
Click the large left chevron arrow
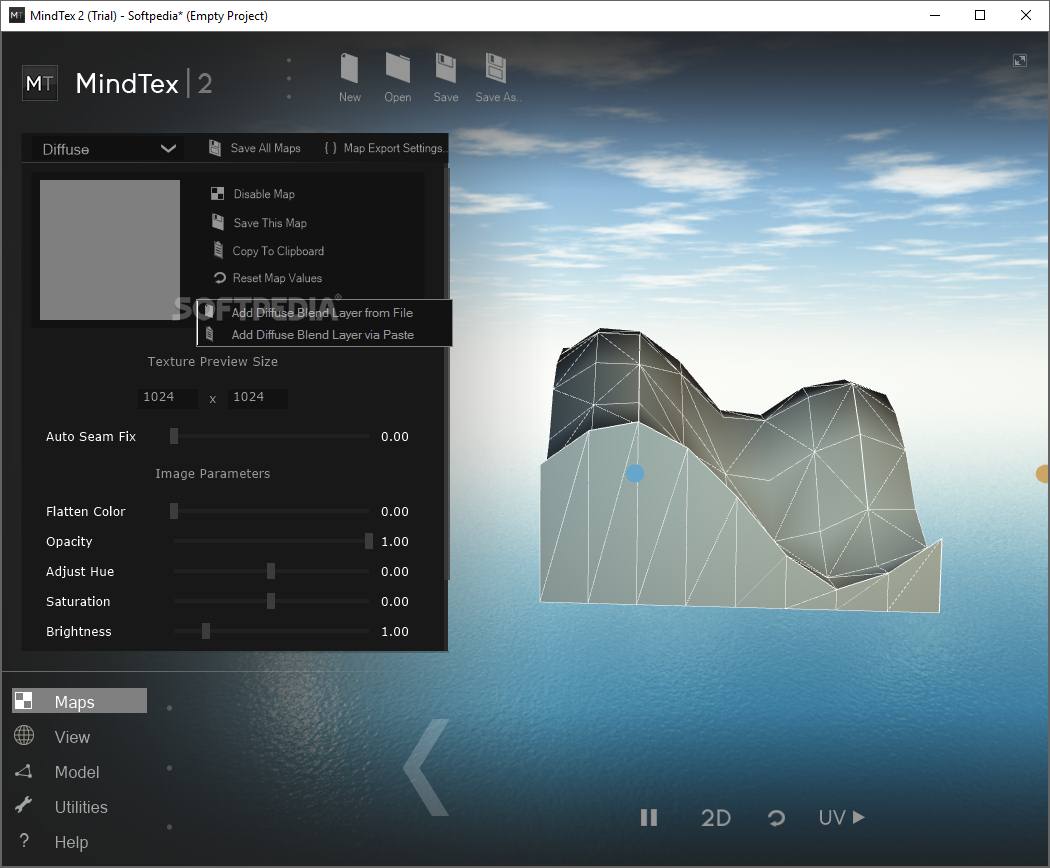(427, 768)
